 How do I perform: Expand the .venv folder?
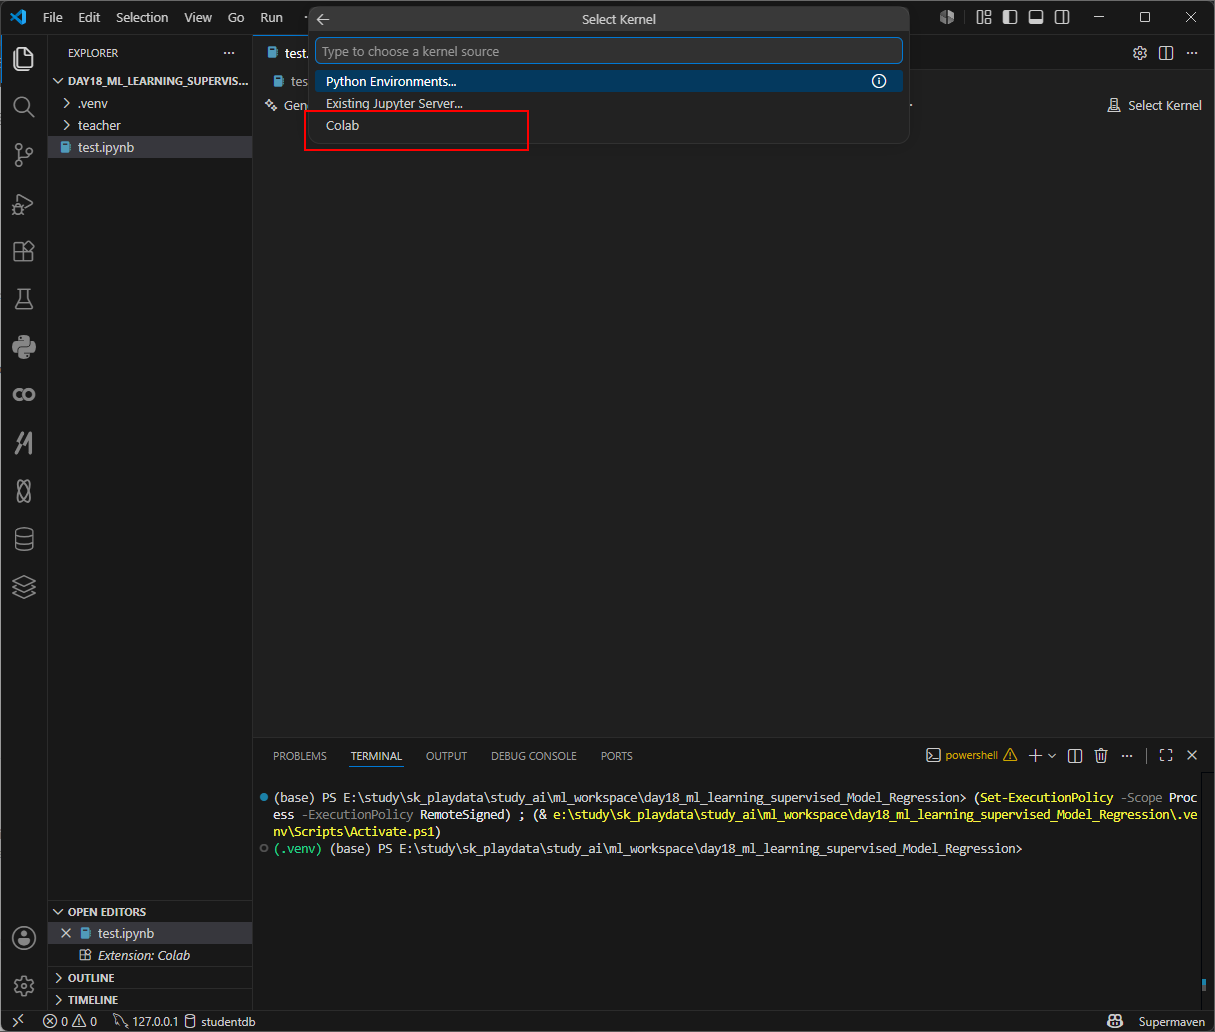(150, 103)
